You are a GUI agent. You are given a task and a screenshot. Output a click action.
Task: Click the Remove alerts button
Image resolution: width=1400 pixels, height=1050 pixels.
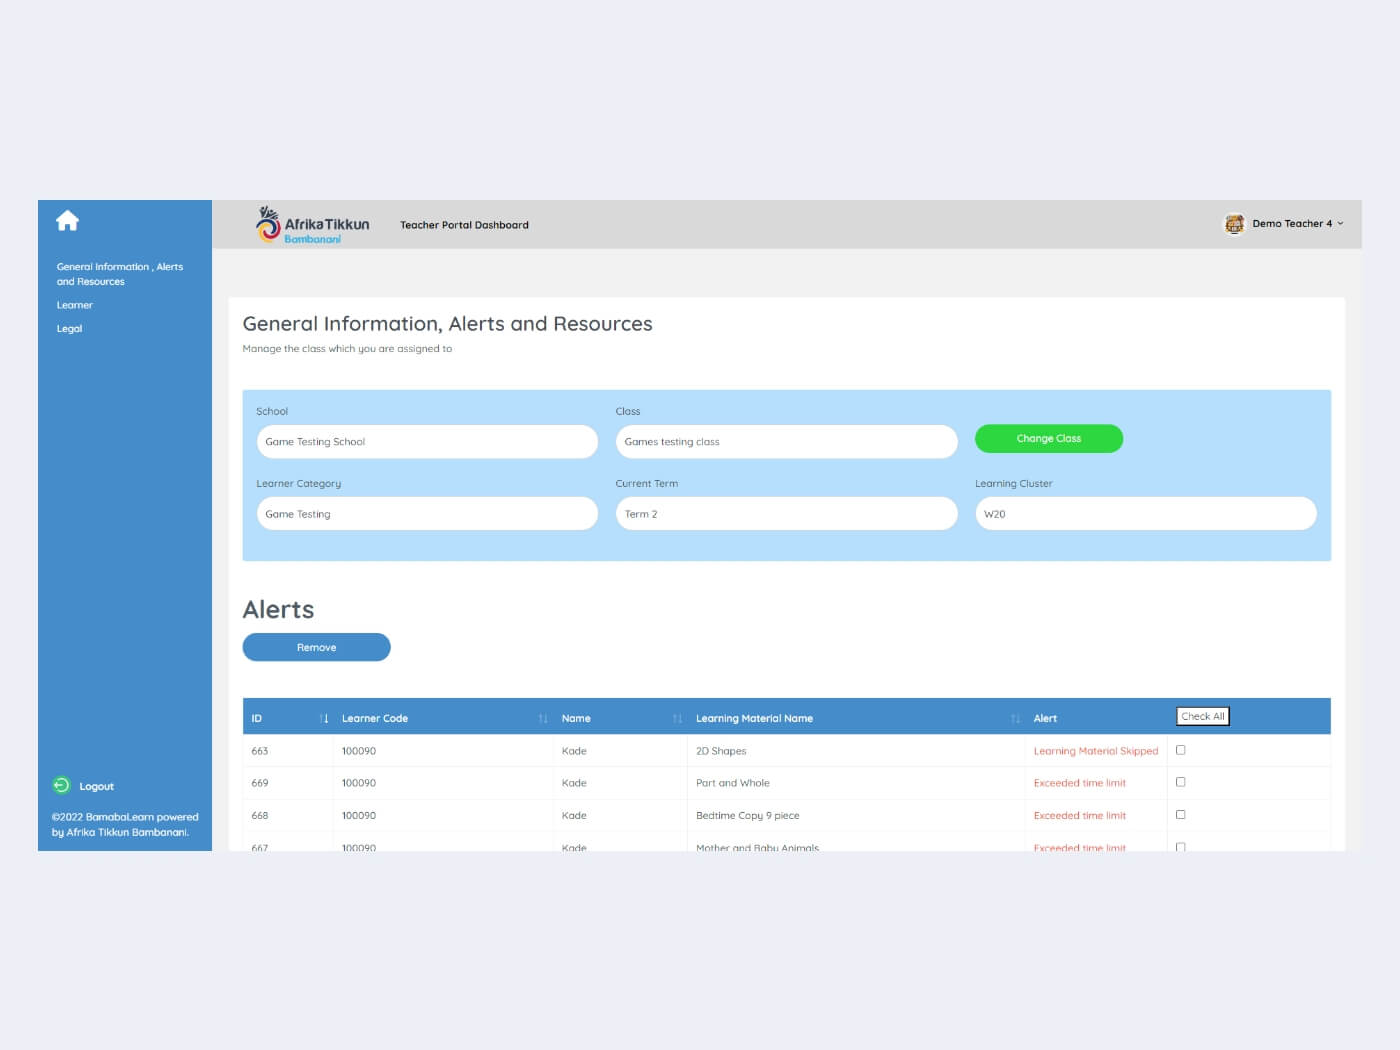click(x=316, y=647)
